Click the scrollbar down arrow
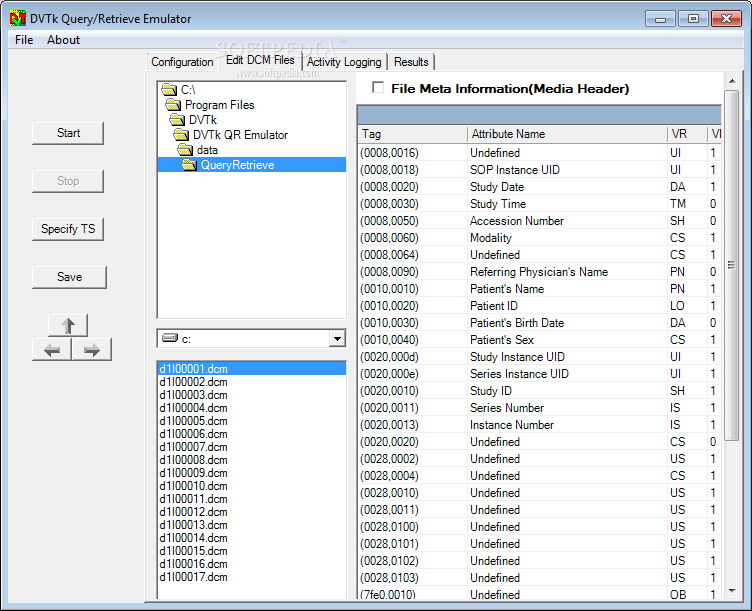The height and width of the screenshot is (611, 752). click(x=731, y=591)
